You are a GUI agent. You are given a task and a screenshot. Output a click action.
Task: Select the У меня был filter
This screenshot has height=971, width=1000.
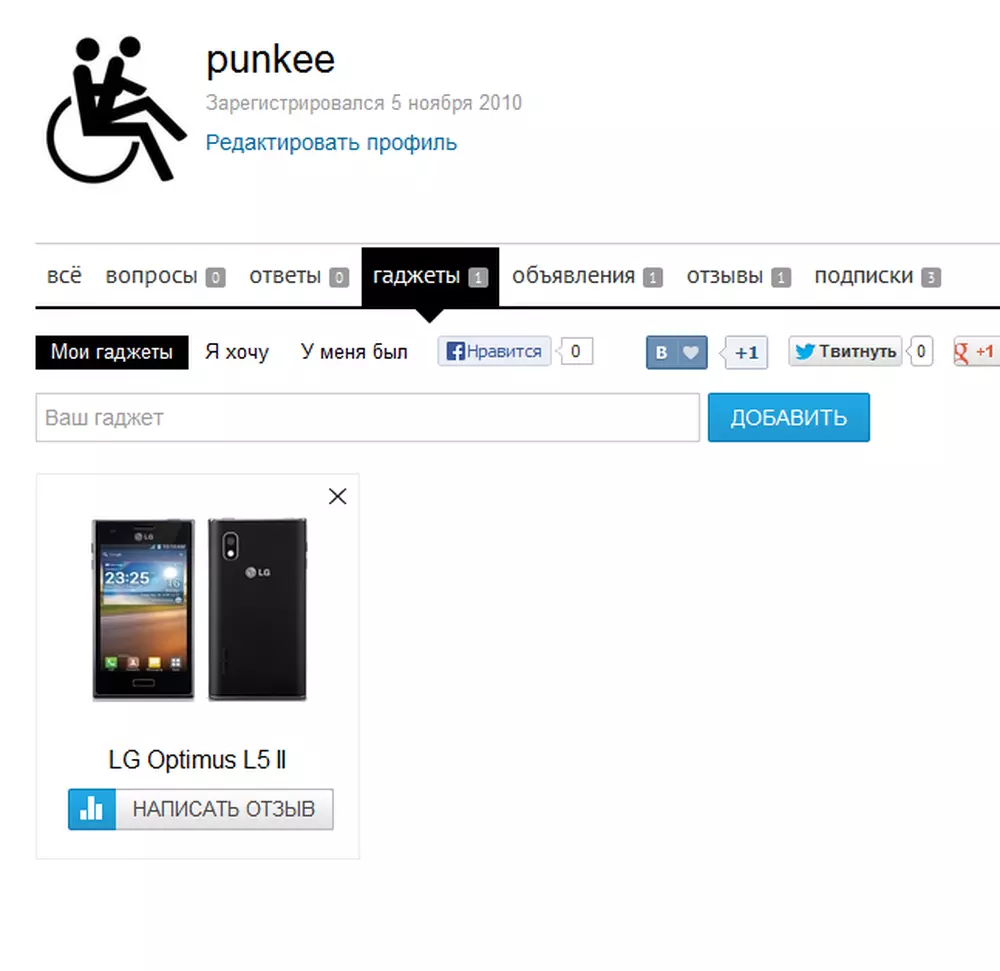(354, 352)
